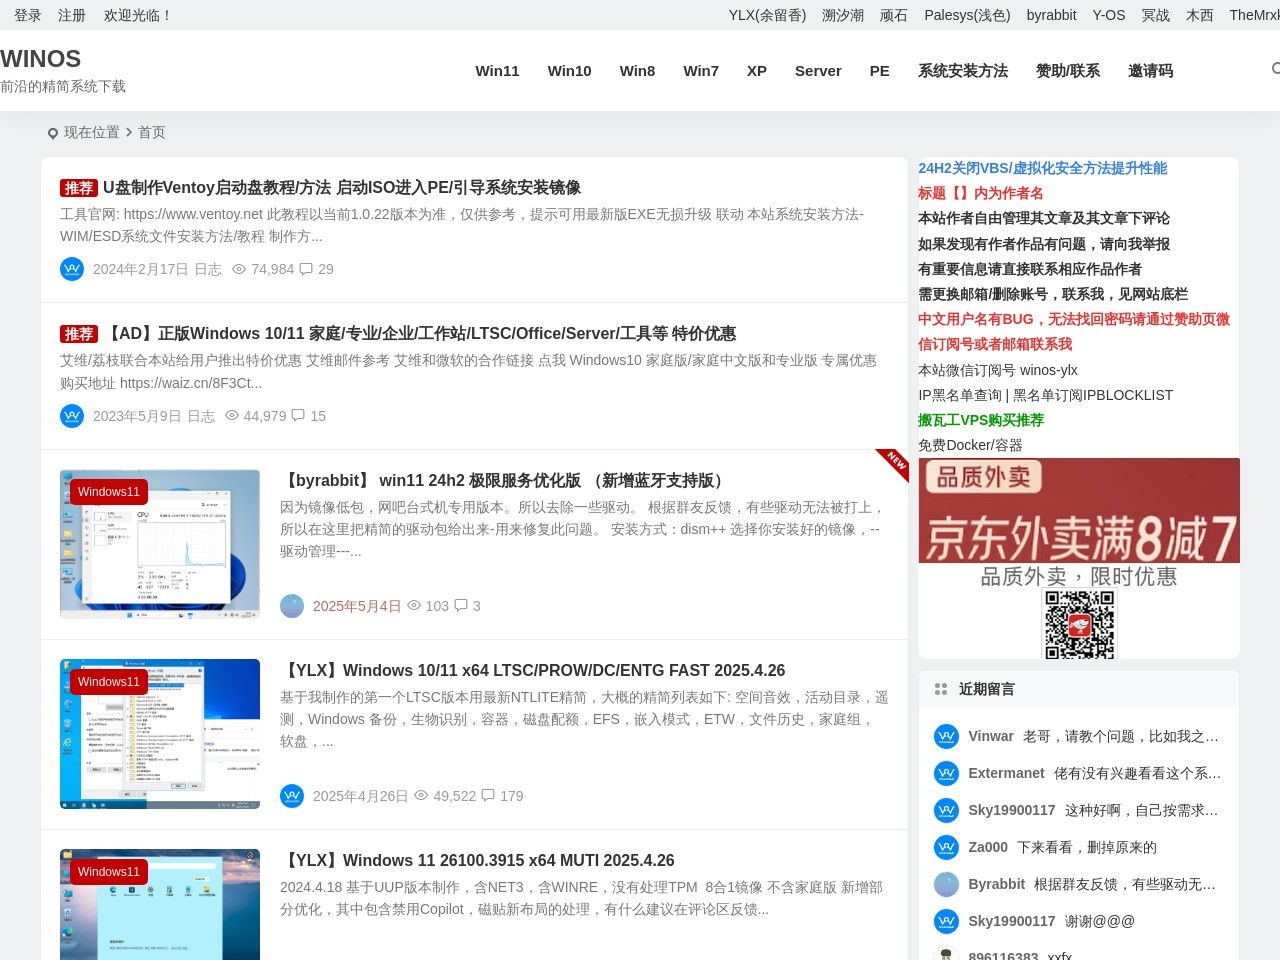This screenshot has width=1280, height=960.
Task: Open 免费Docker/容器 link
Action: click(970, 445)
